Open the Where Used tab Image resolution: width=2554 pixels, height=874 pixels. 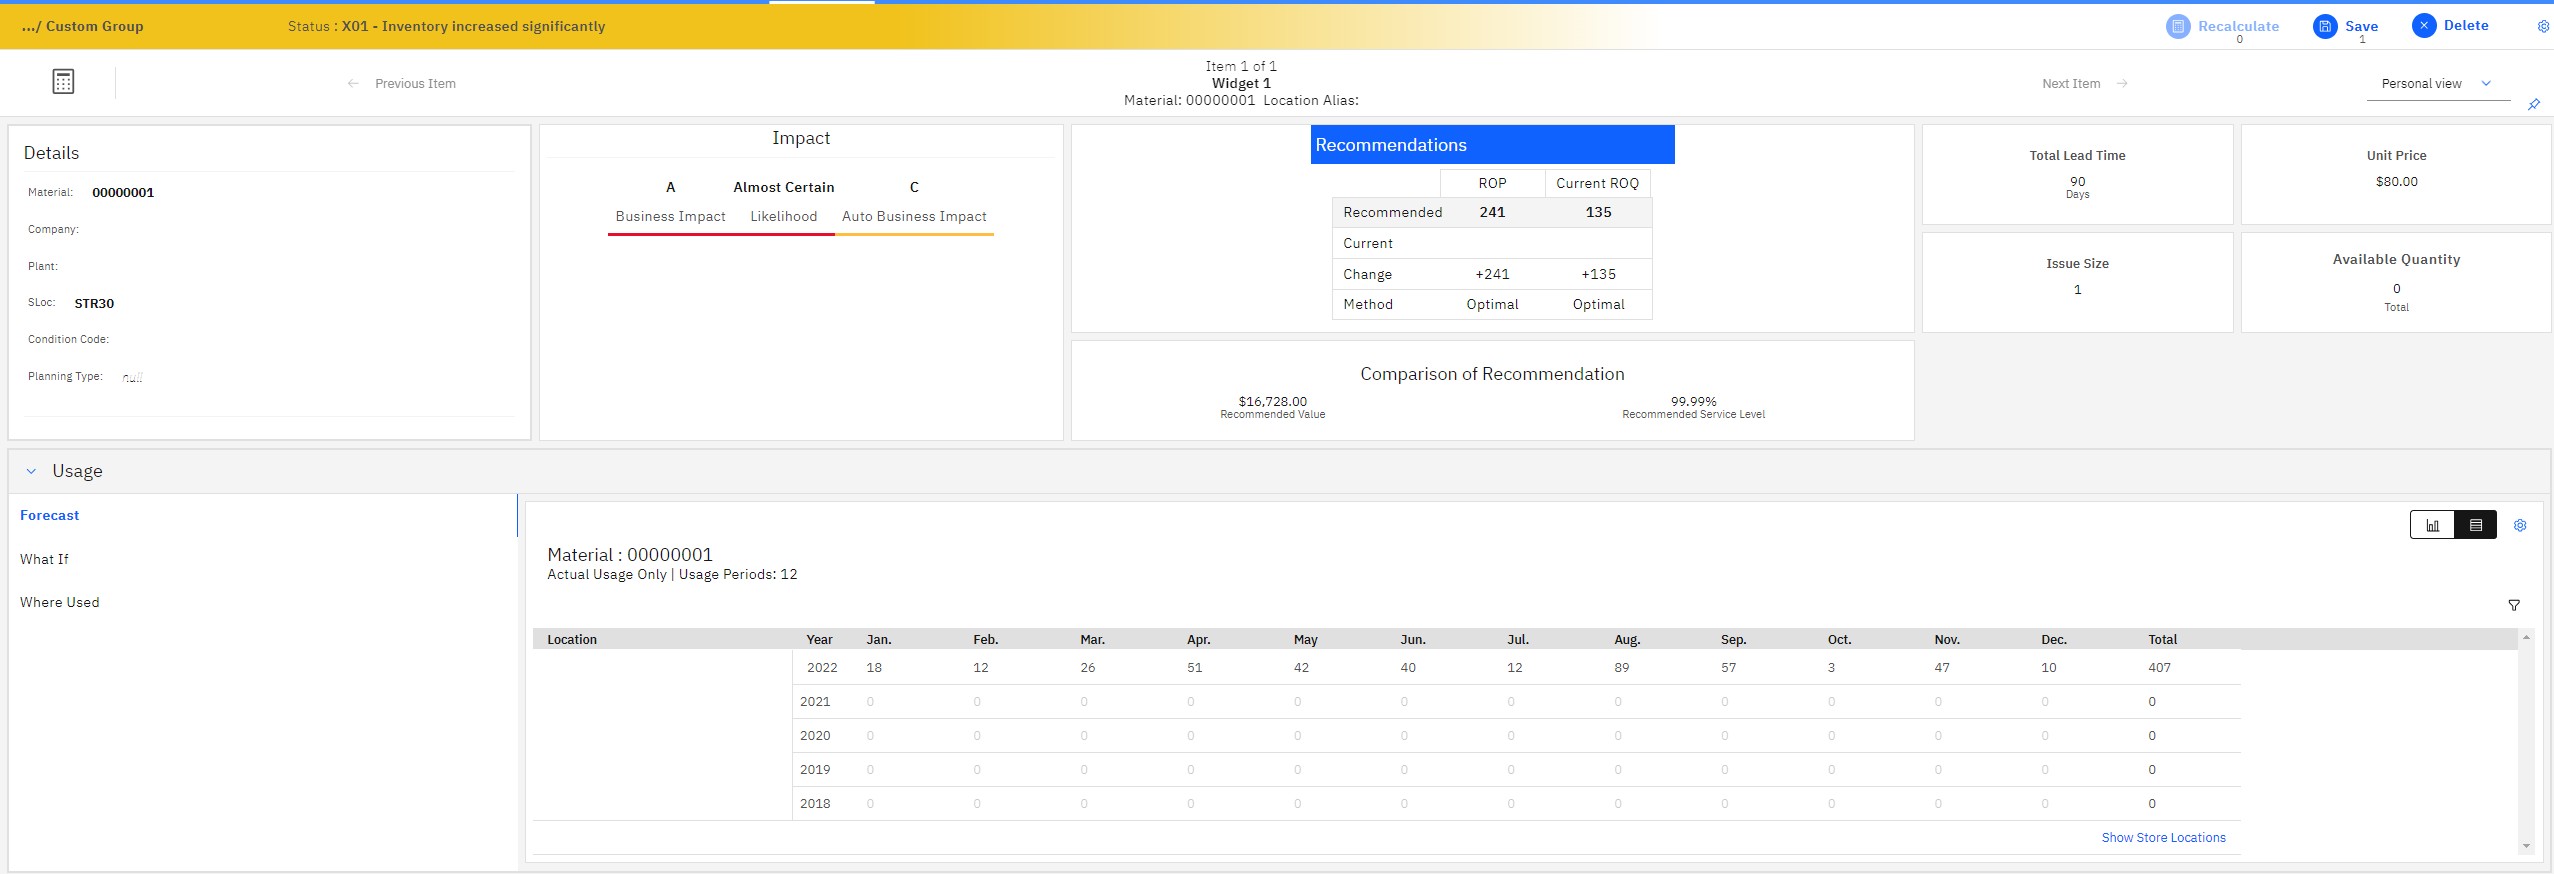click(59, 602)
